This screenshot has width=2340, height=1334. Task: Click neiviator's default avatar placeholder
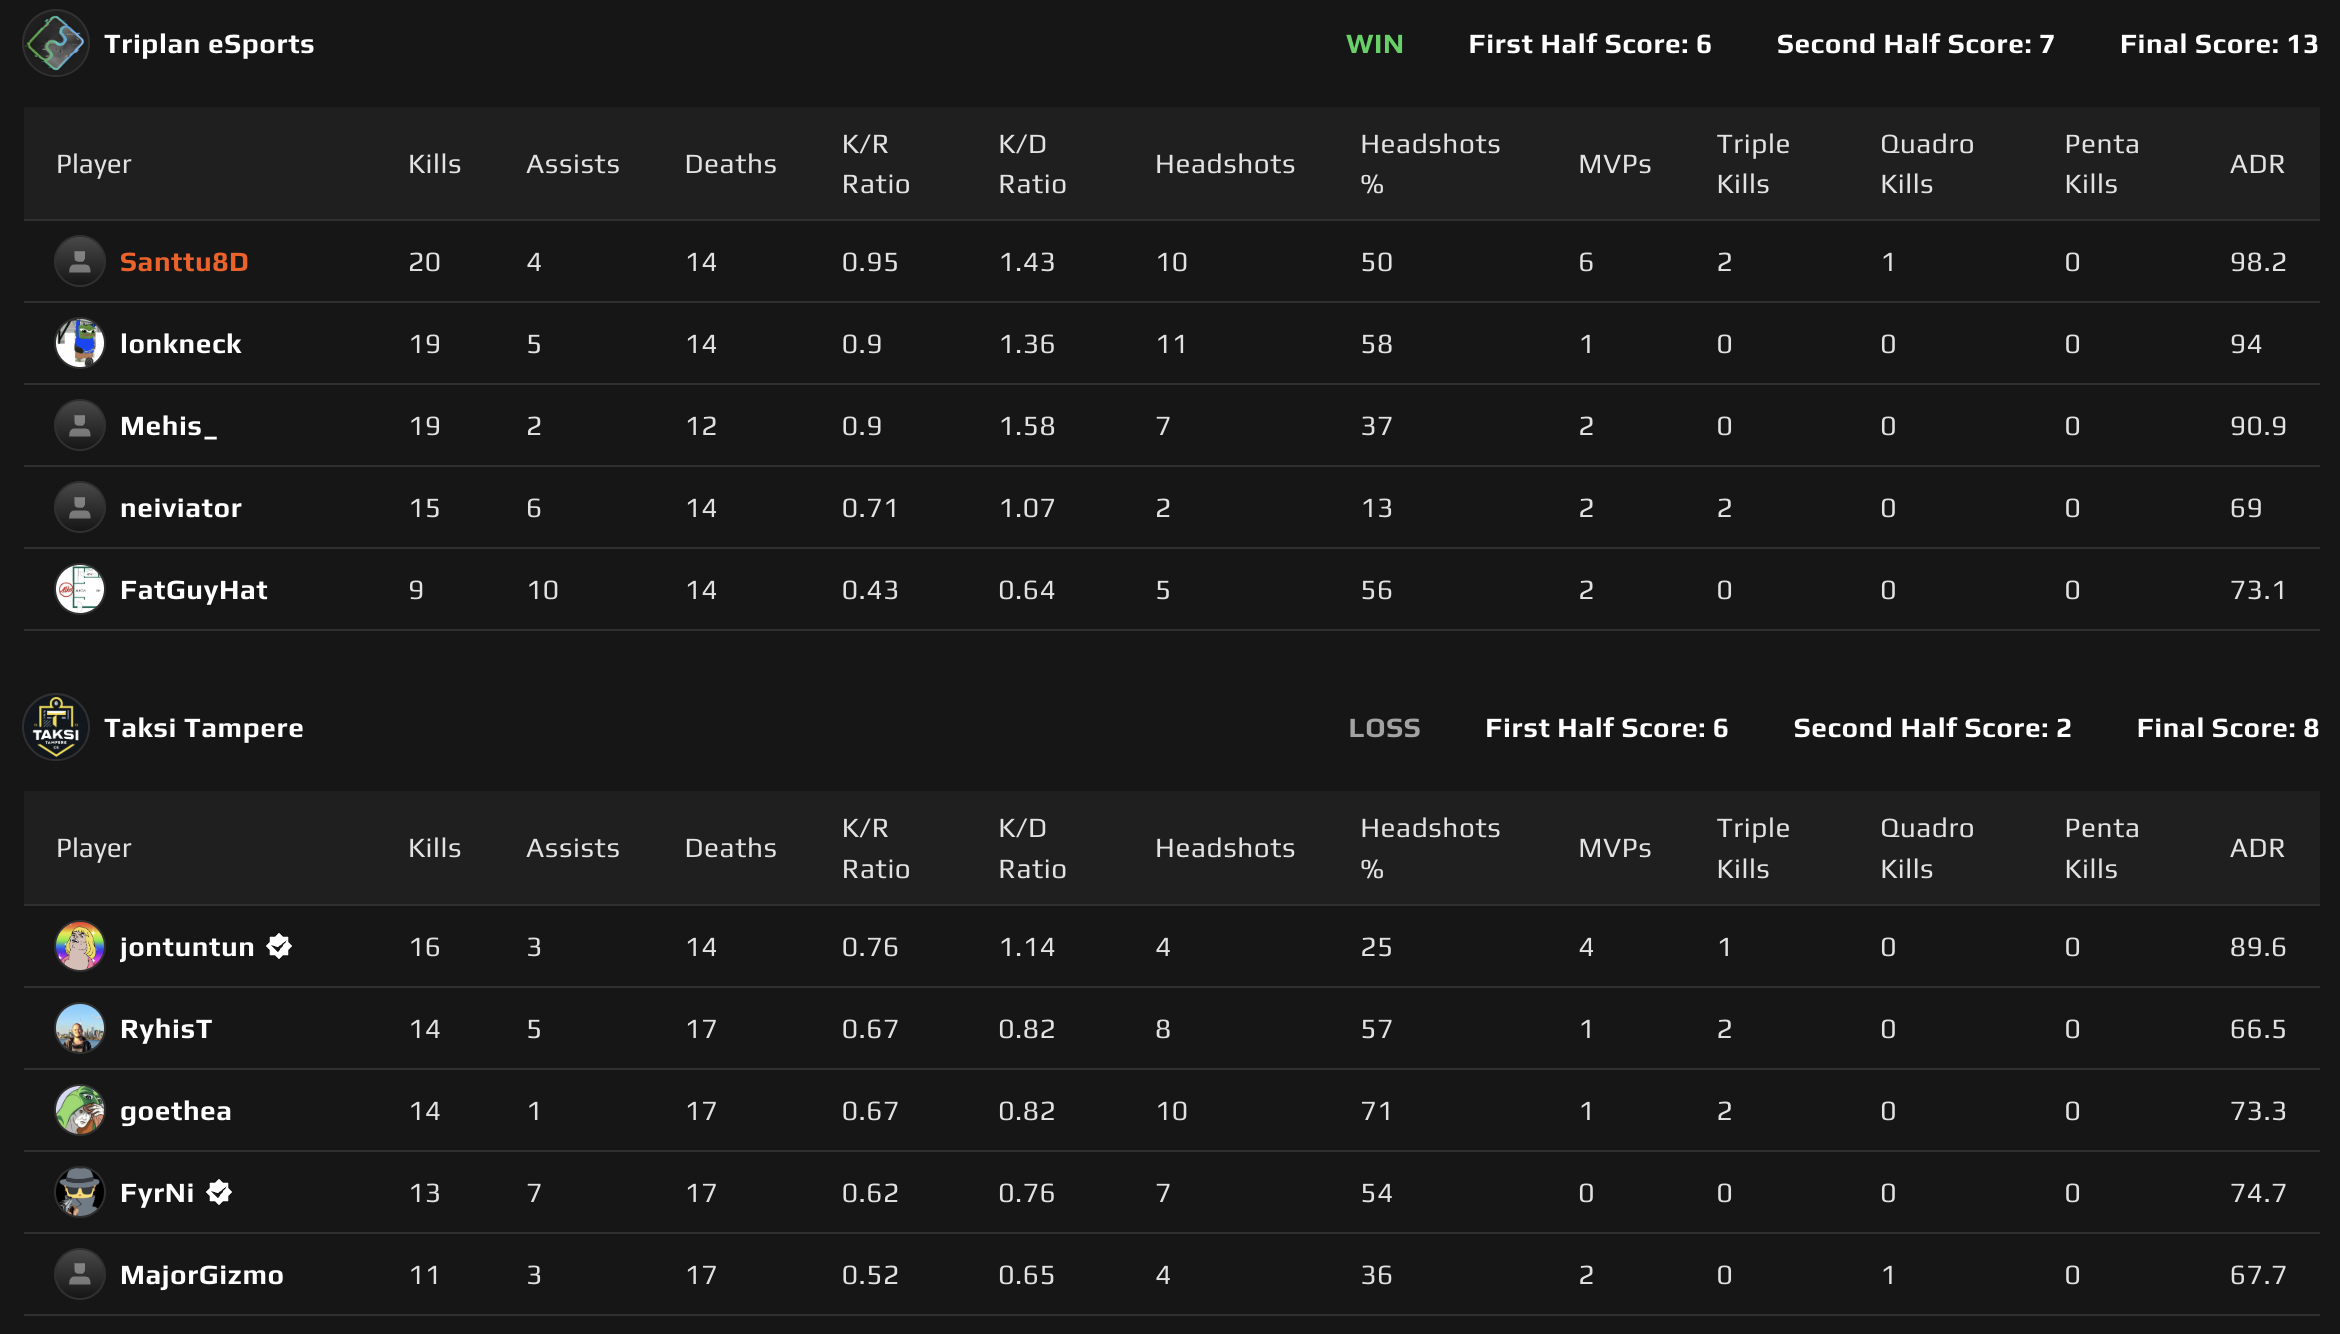80,507
